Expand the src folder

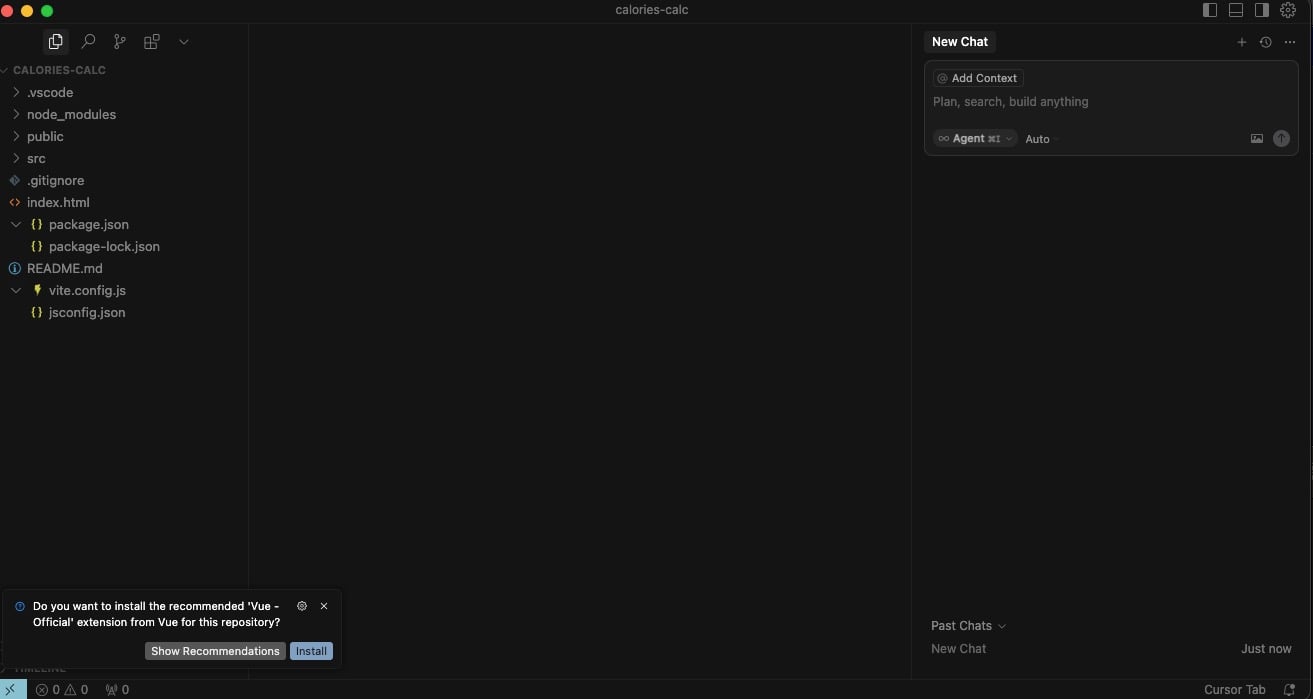coord(36,158)
